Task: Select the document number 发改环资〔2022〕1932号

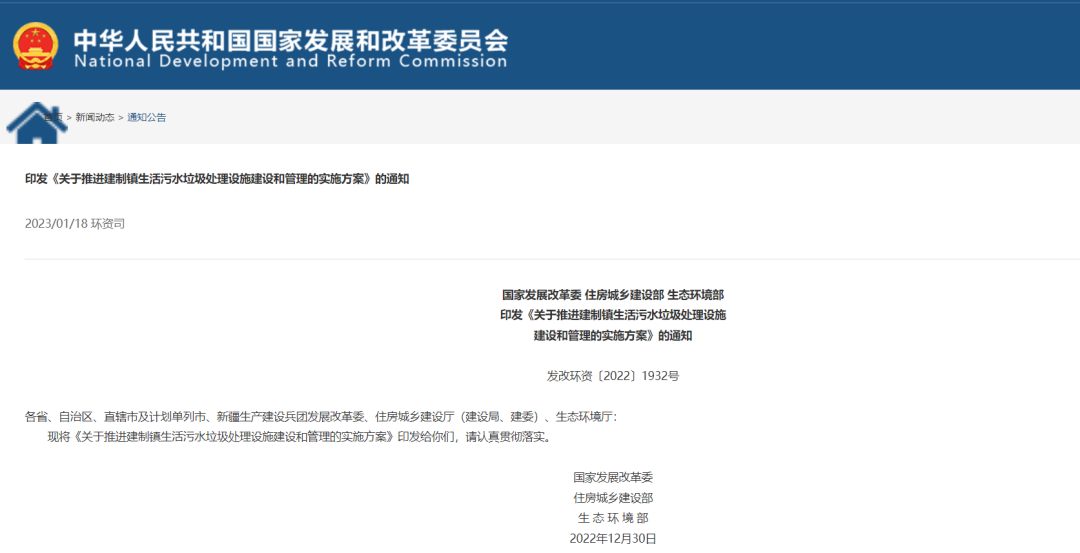Action: click(x=612, y=376)
